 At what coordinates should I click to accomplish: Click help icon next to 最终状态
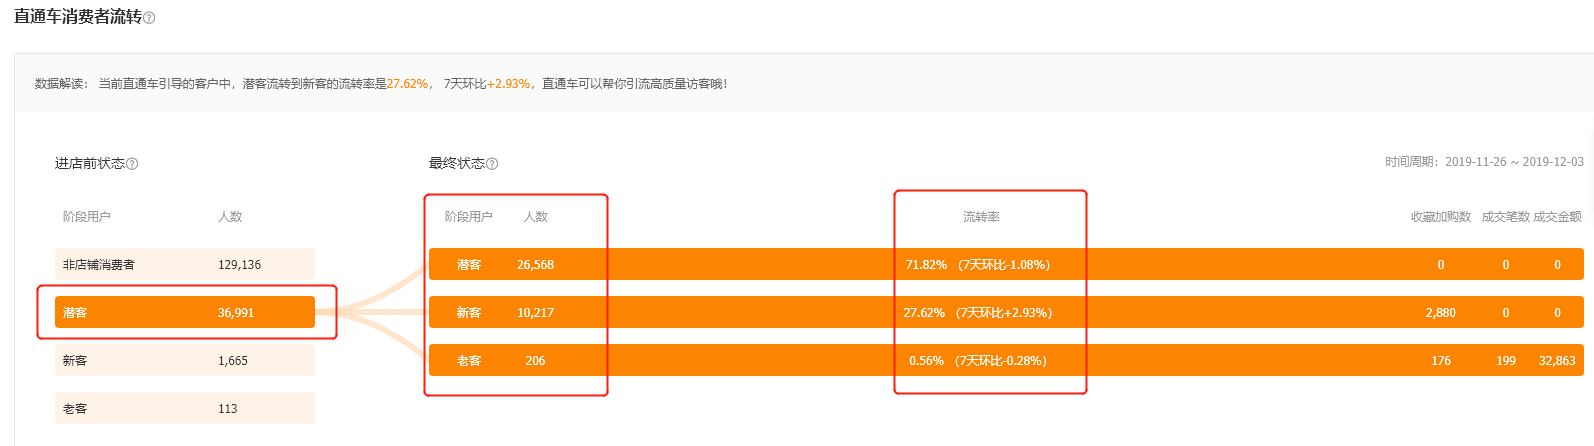point(492,164)
